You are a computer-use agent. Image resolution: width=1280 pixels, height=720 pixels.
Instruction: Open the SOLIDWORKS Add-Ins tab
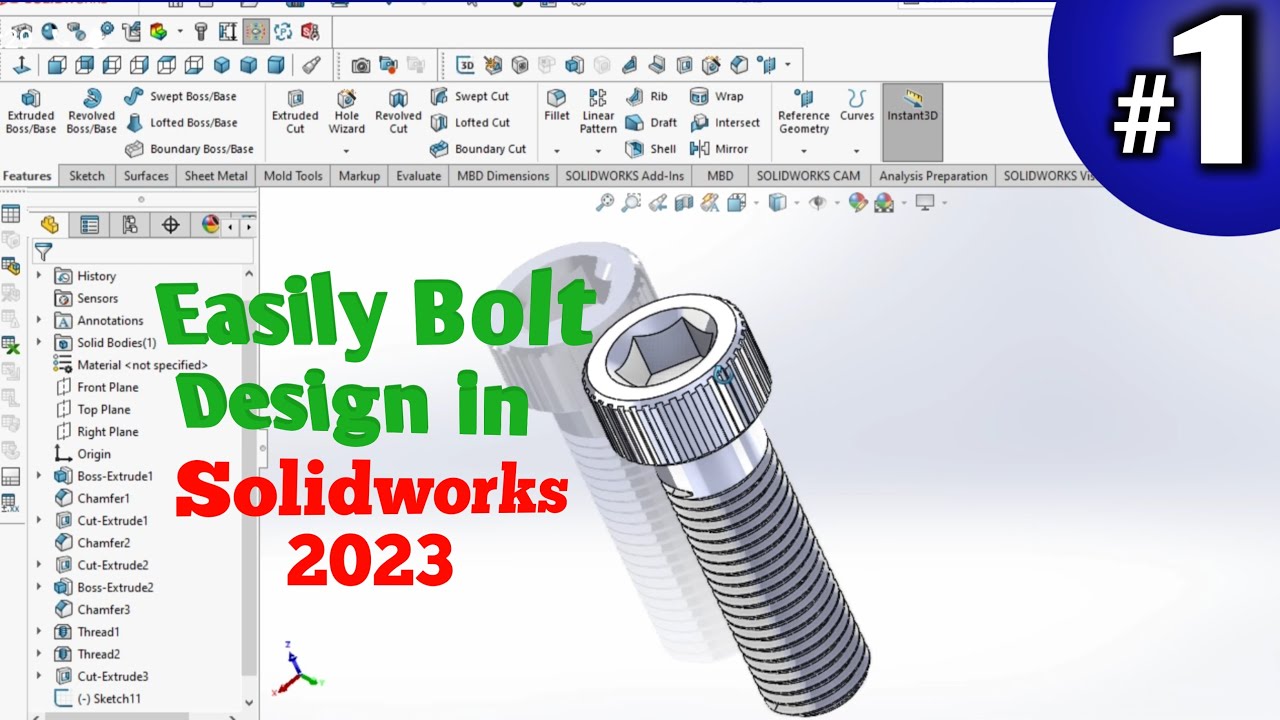tap(625, 176)
